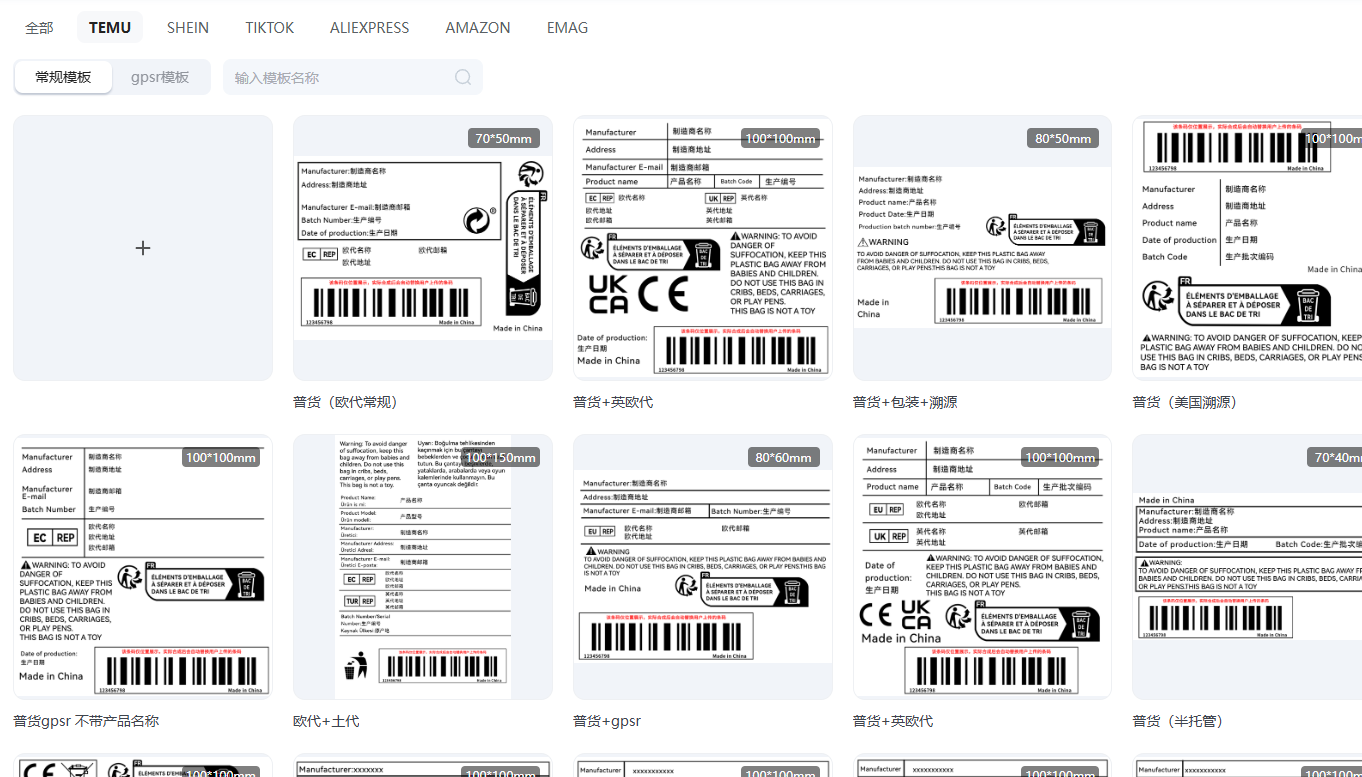Switch to the EMAG tab
Screen dimensions: 1362x777
[567, 28]
